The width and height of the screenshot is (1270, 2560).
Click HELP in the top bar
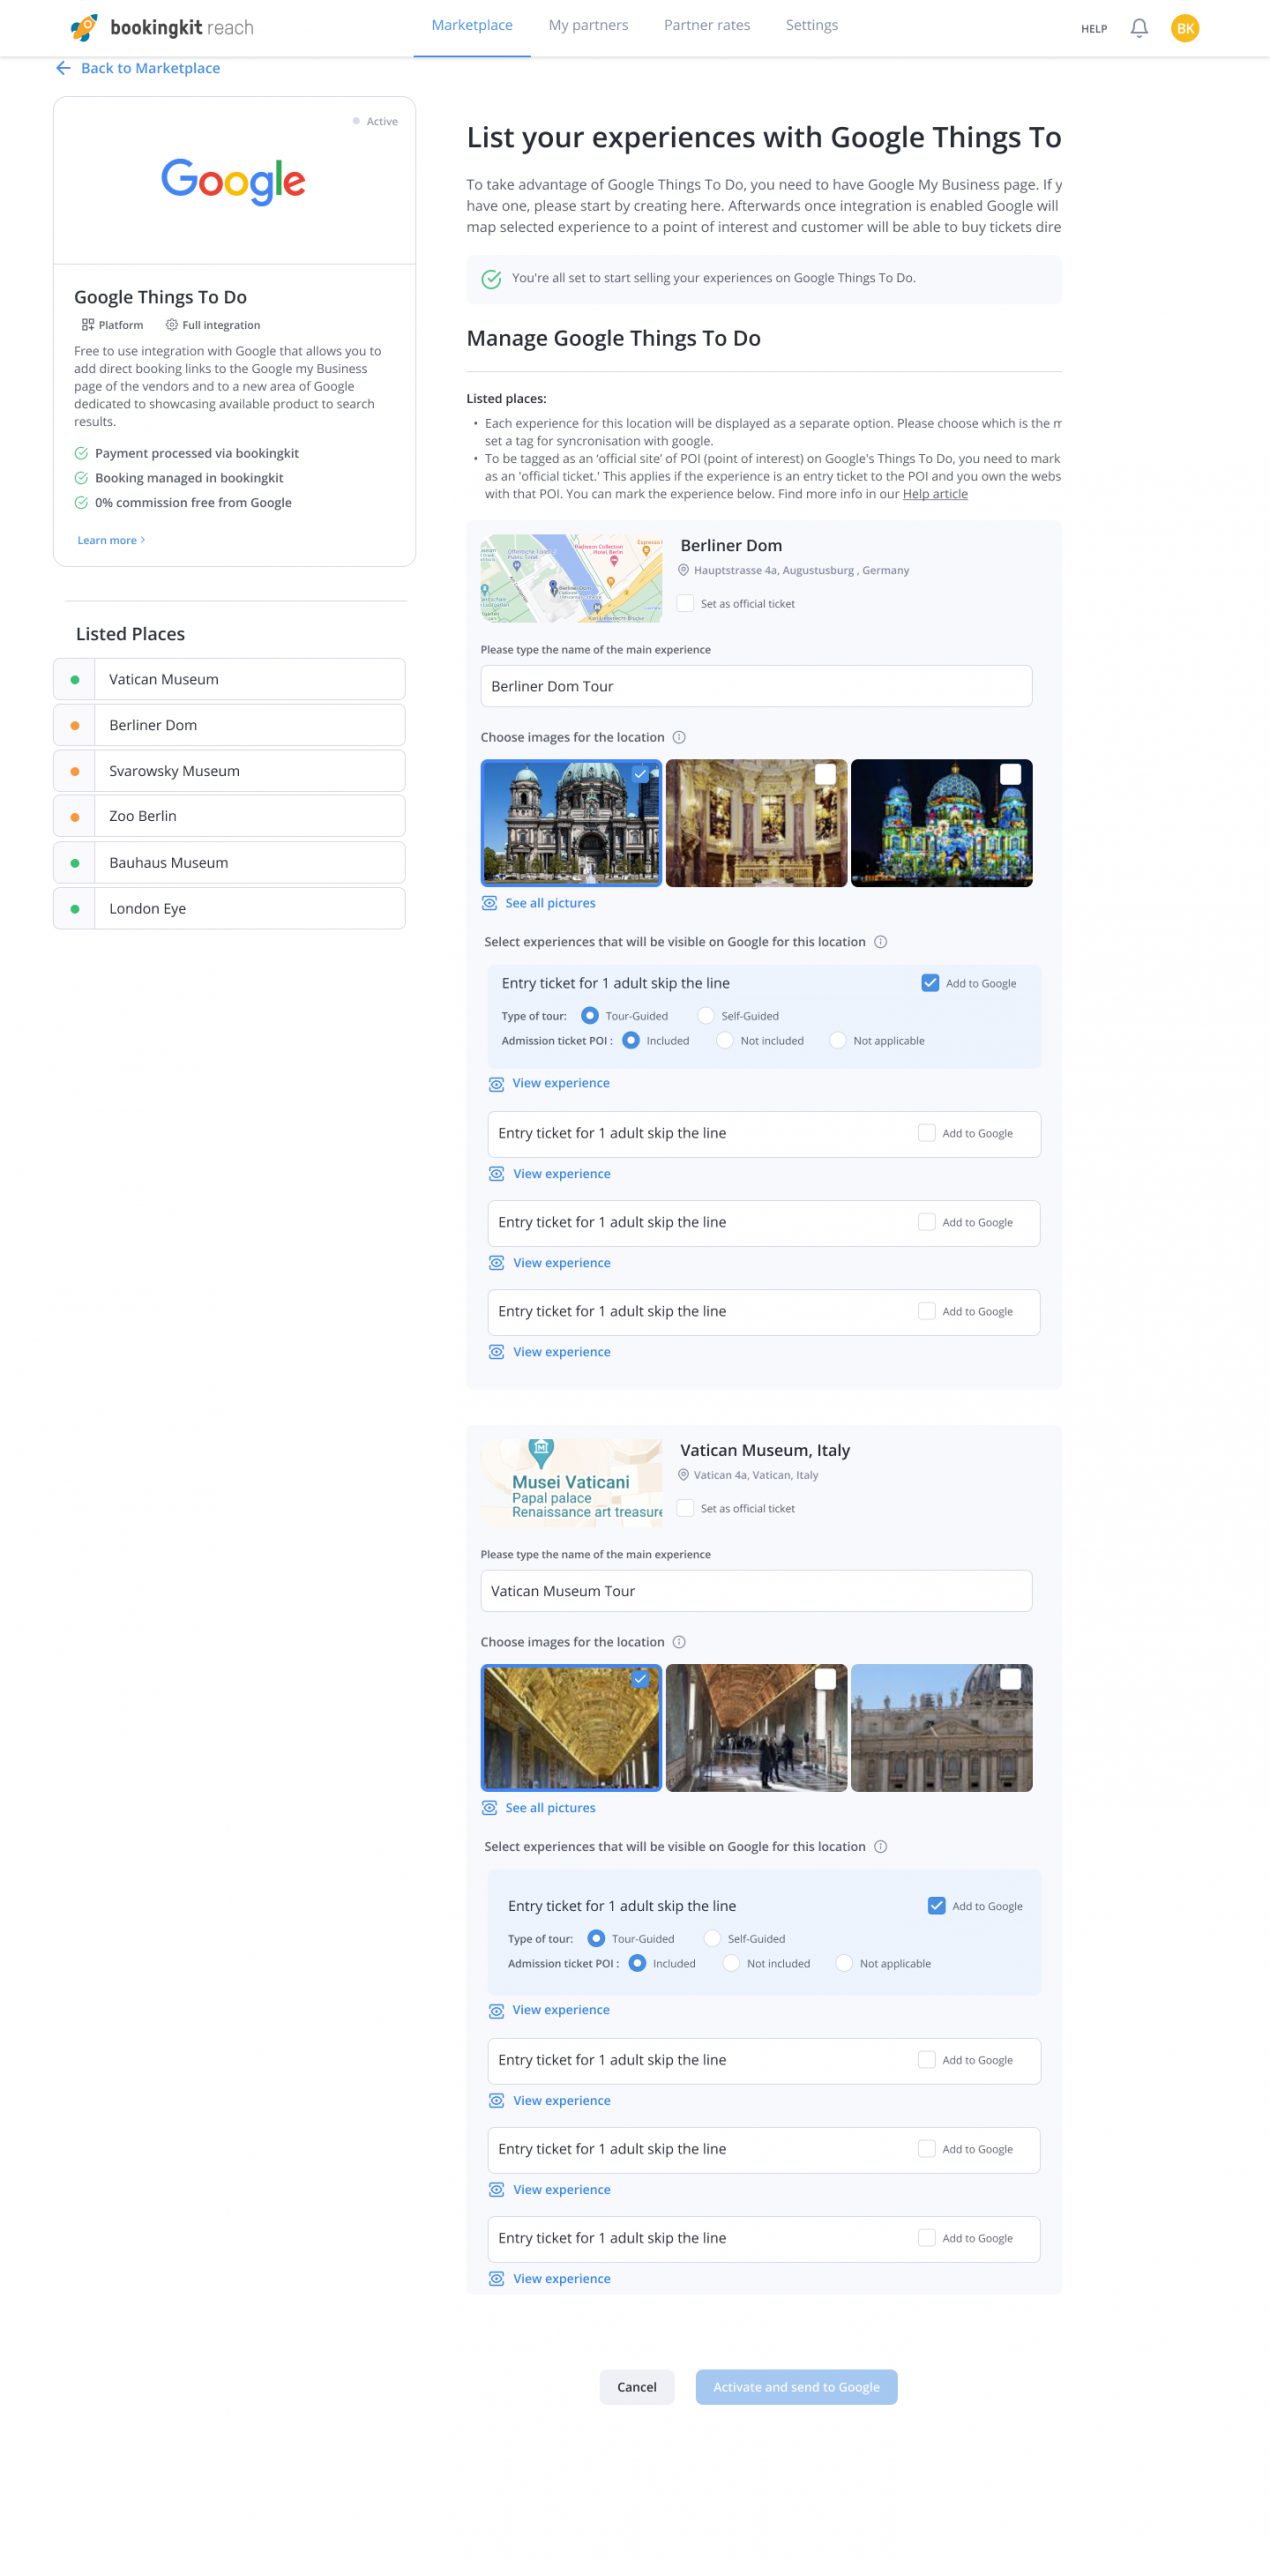pyautogui.click(x=1094, y=29)
